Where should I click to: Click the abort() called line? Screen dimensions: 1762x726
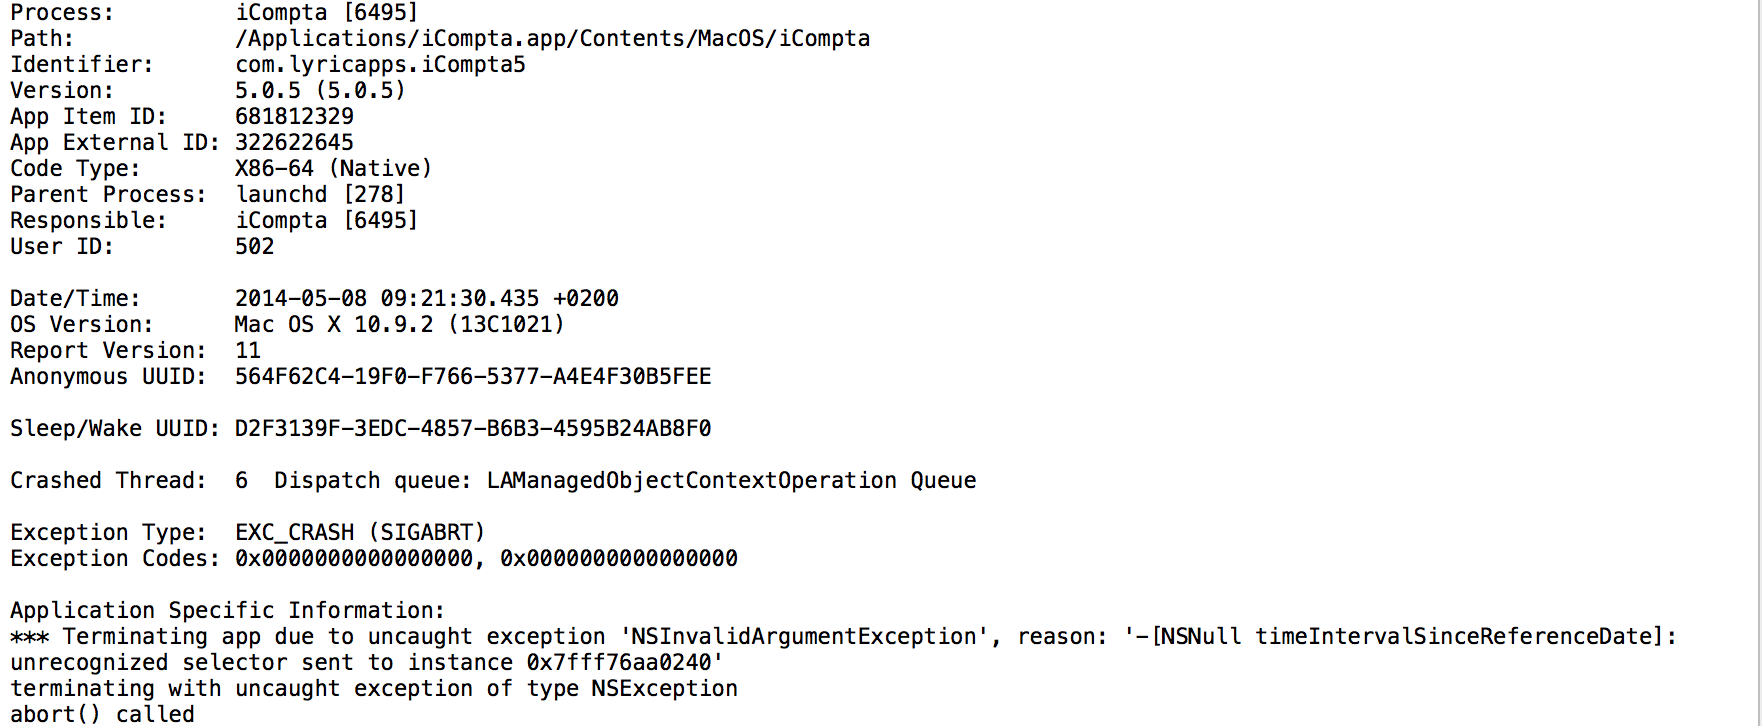[102, 714]
